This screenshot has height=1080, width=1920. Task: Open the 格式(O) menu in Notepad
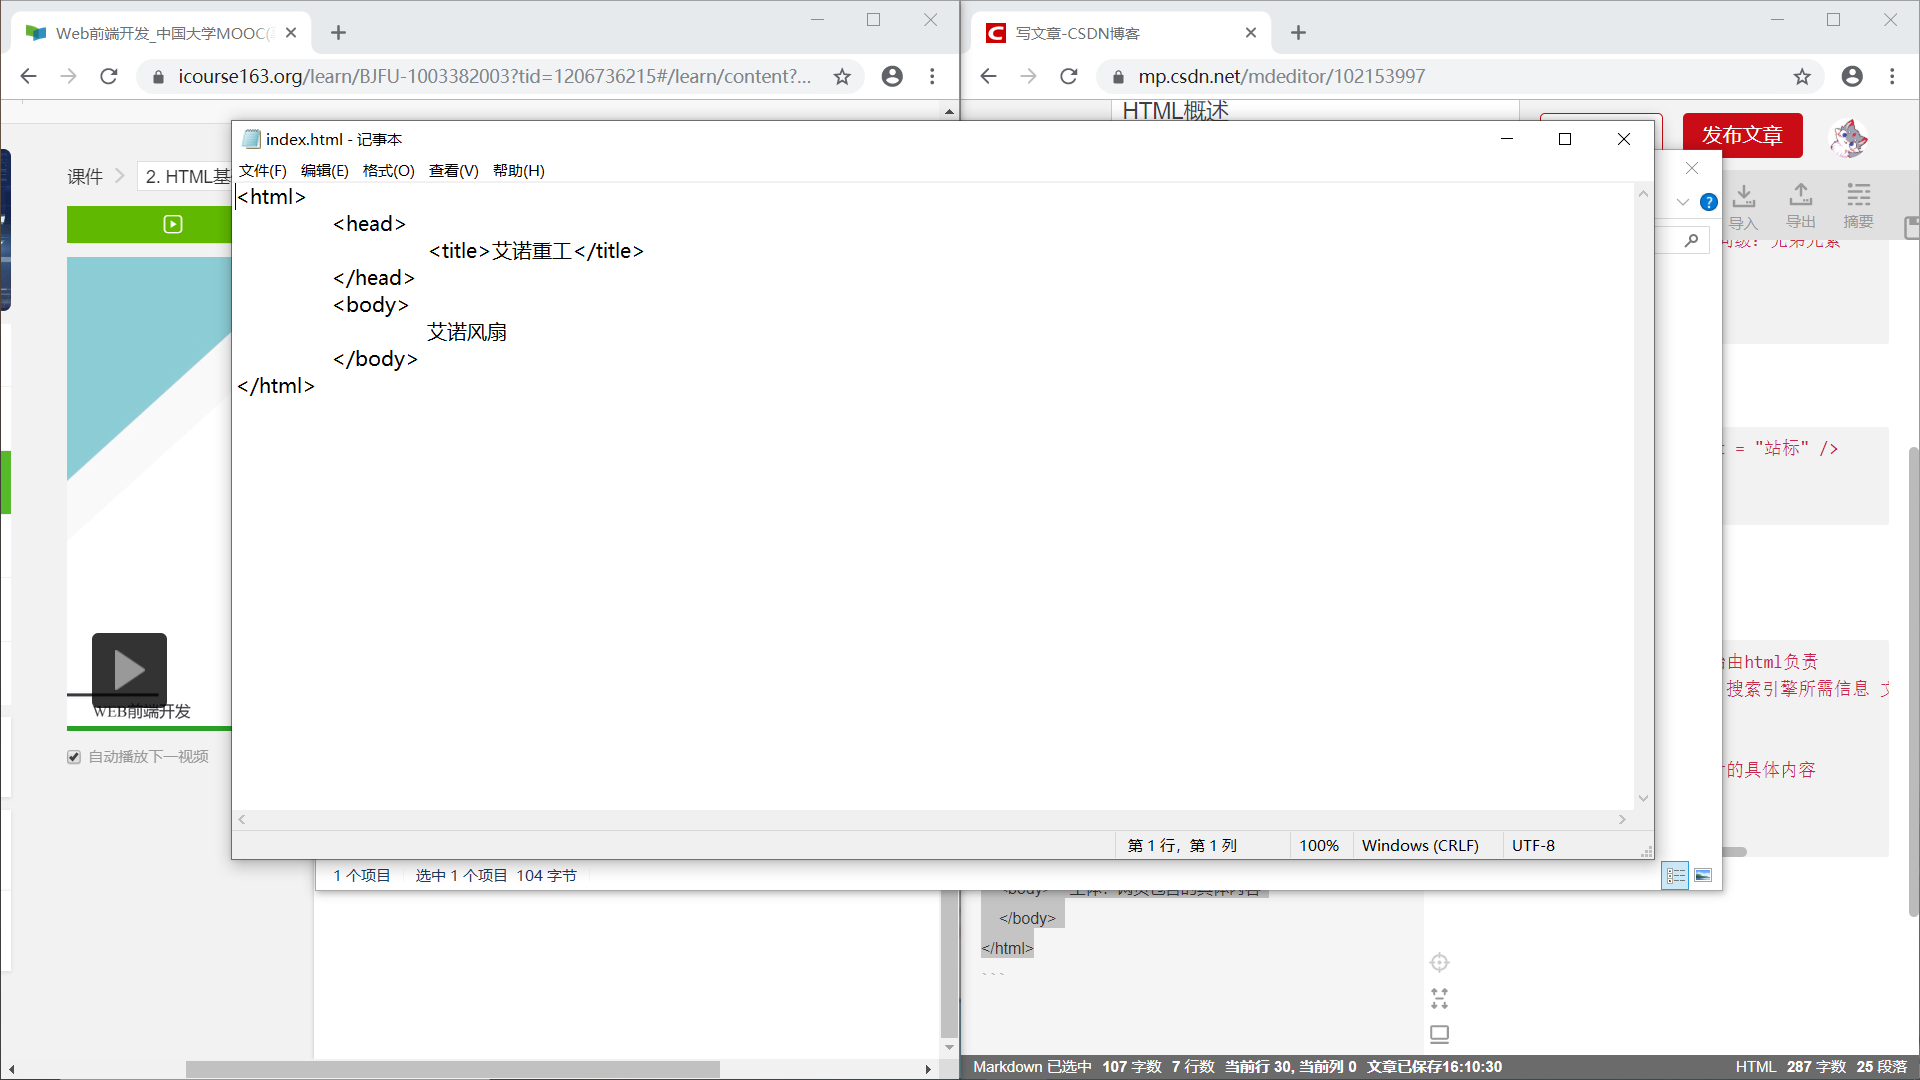[388, 171]
